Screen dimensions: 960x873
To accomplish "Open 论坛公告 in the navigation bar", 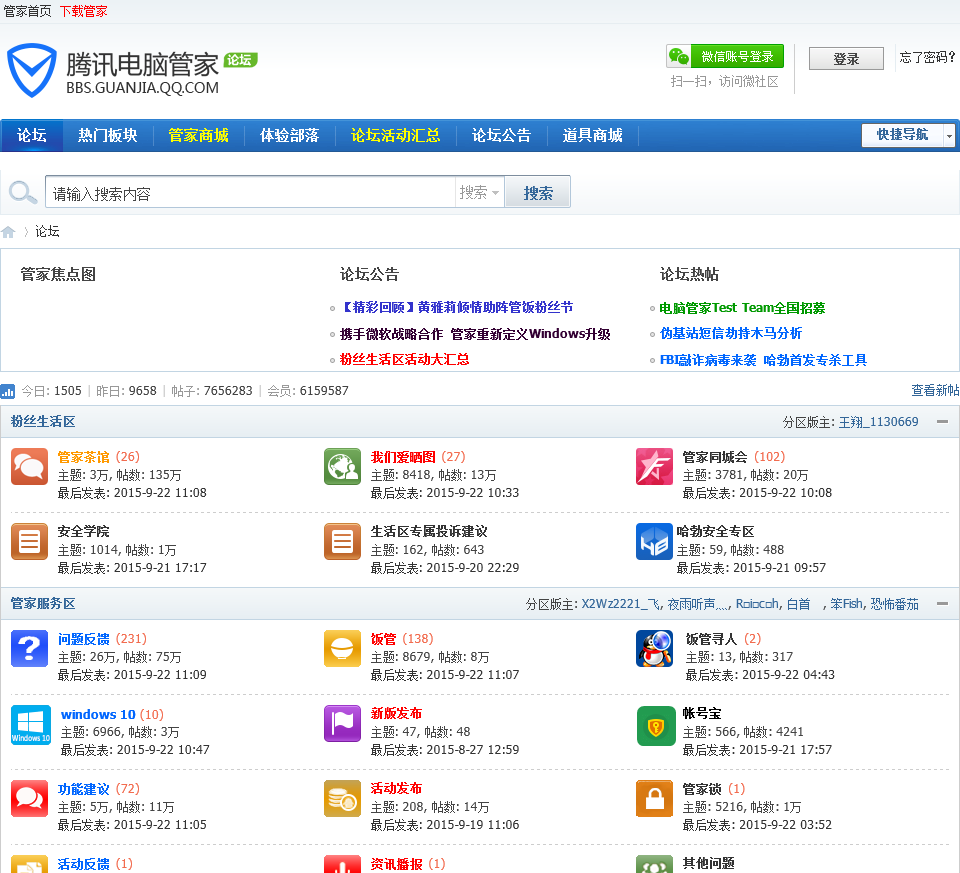I will tap(501, 135).
